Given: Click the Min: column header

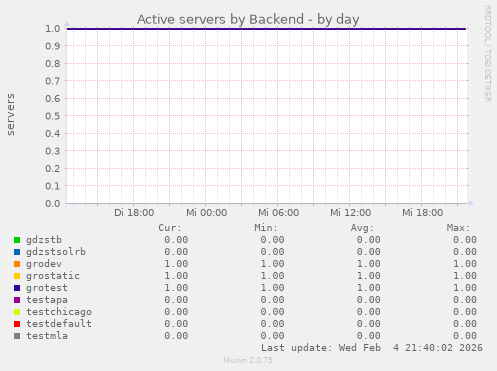Looking at the screenshot, I should [x=266, y=228].
